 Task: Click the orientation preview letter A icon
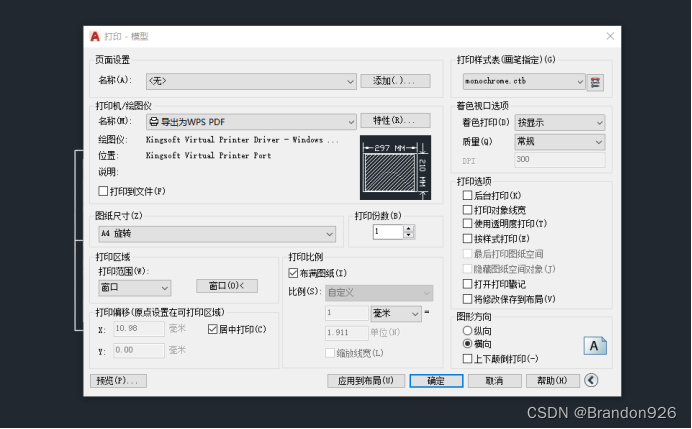[x=595, y=346]
